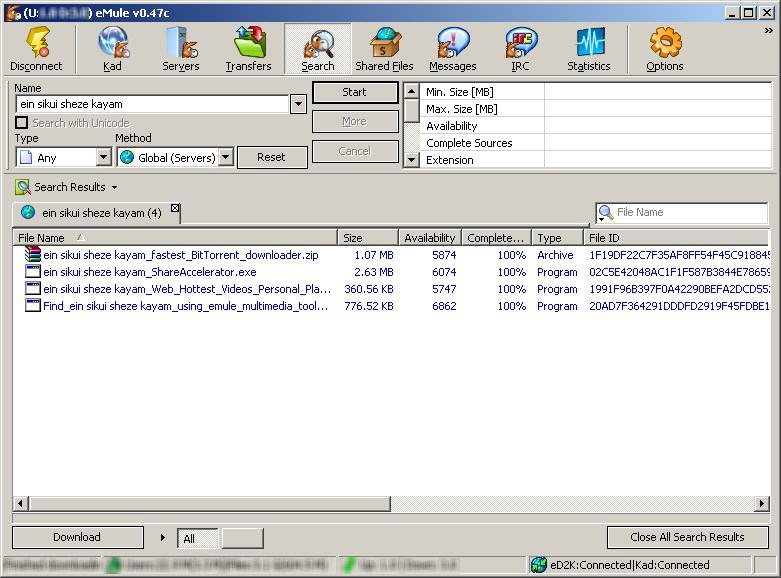Click the Max. Size [MB] value field

click(657, 109)
